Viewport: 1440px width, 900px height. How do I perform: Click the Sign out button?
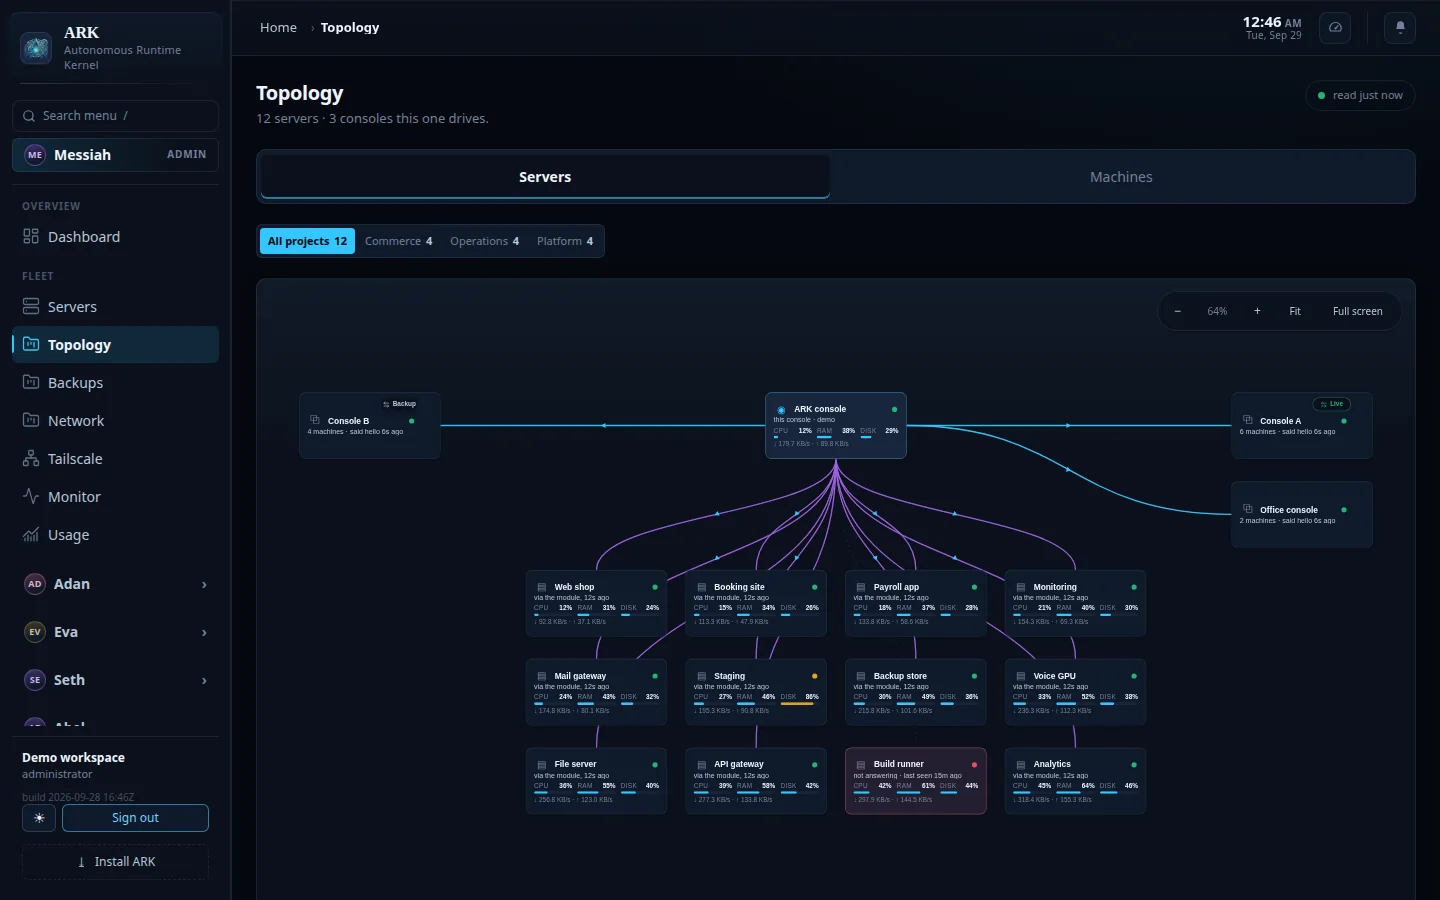tap(135, 818)
